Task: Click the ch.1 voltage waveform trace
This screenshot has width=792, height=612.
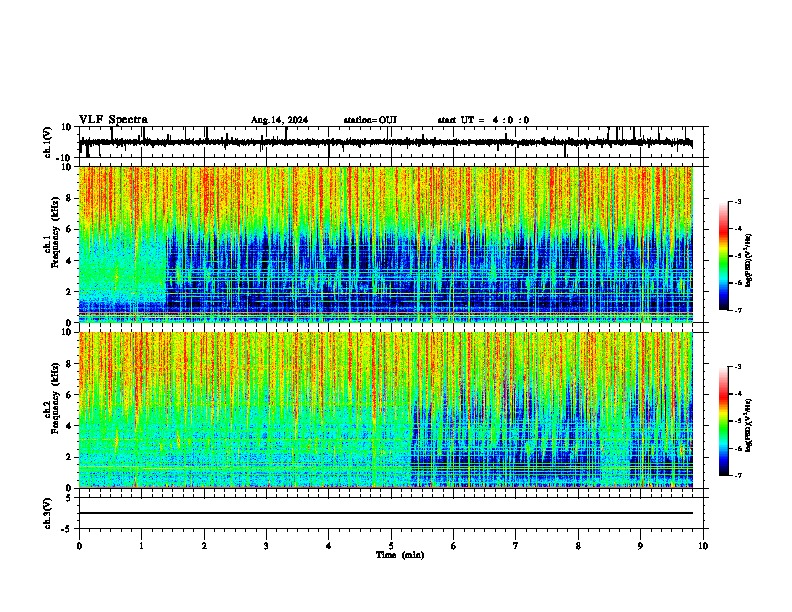Action: coord(386,142)
